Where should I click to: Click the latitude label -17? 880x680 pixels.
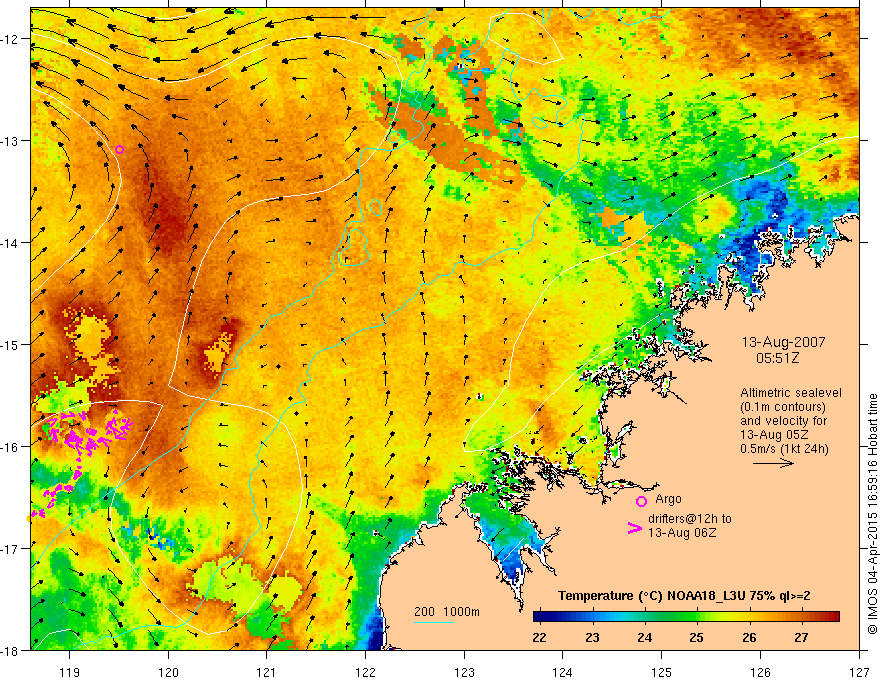(10, 549)
